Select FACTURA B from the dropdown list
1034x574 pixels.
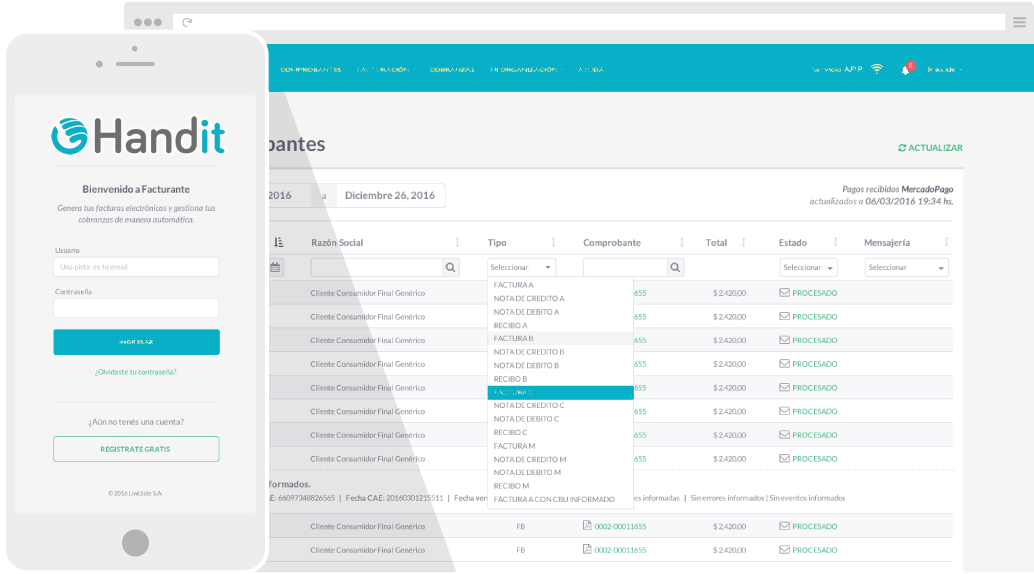513,339
